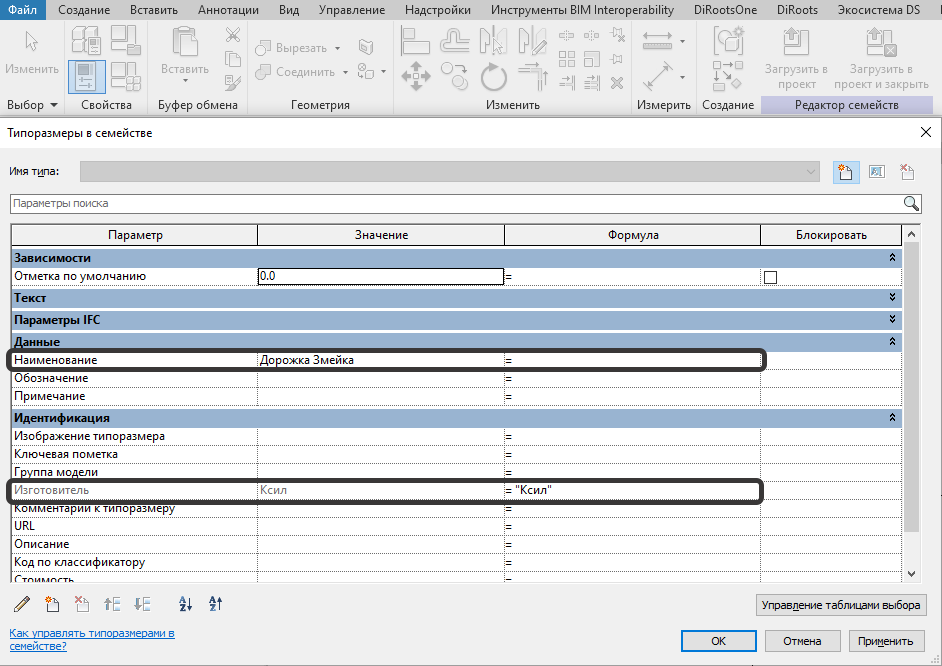Image resolution: width=942 pixels, height=666 pixels.
Task: Click the highlighted Свойства palette icon
Action: 87,76
